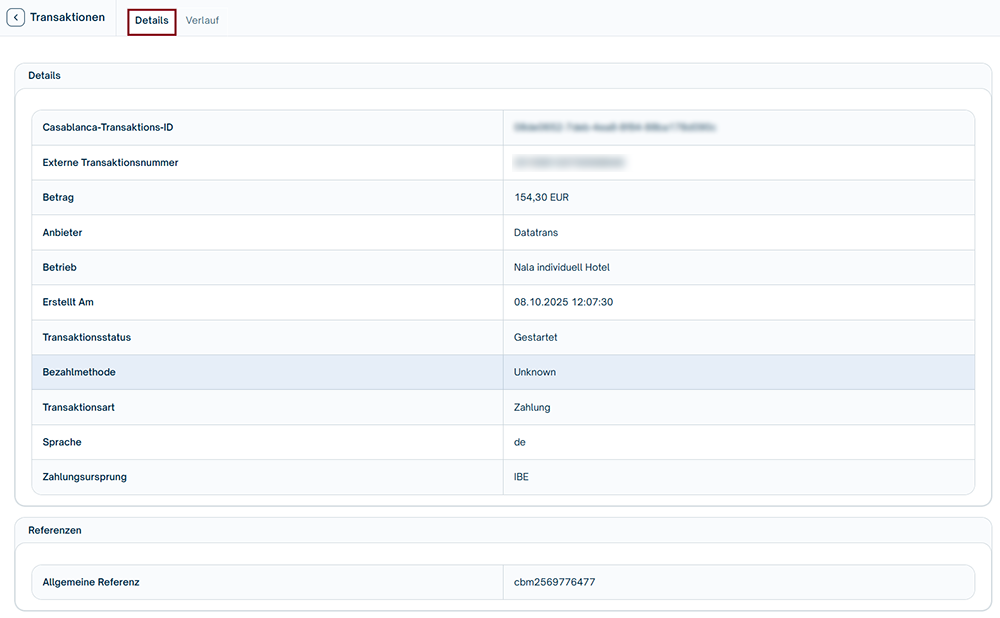
Task: Click the blurred external transaction number value
Action: 569,162
